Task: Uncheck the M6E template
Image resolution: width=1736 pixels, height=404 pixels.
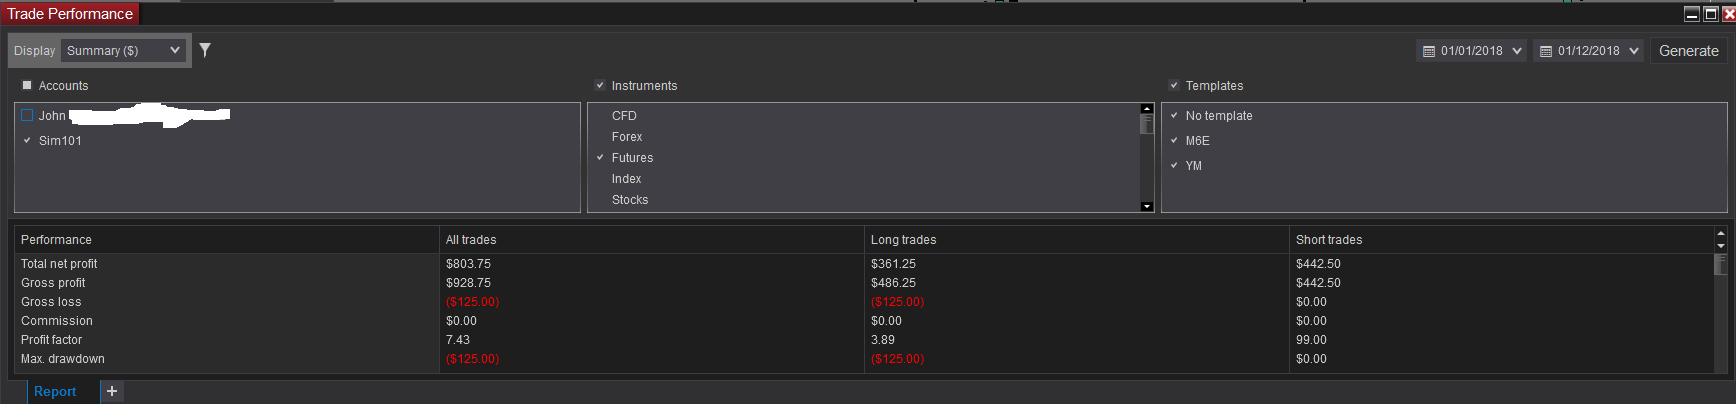Action: tap(1174, 141)
